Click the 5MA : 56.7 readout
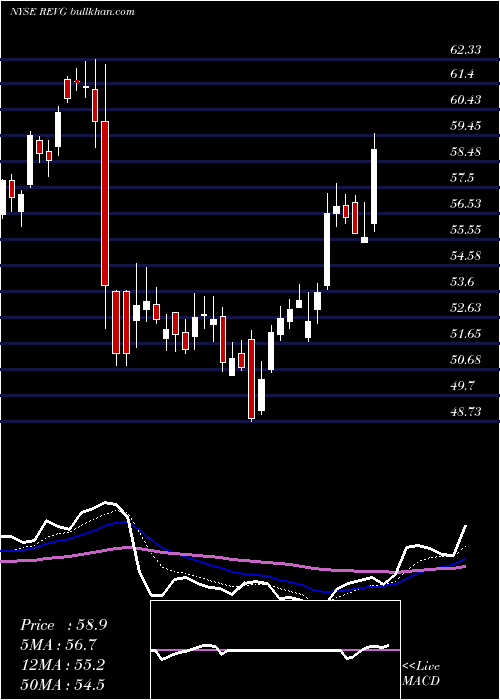This screenshot has width=500, height=700. click(58, 645)
